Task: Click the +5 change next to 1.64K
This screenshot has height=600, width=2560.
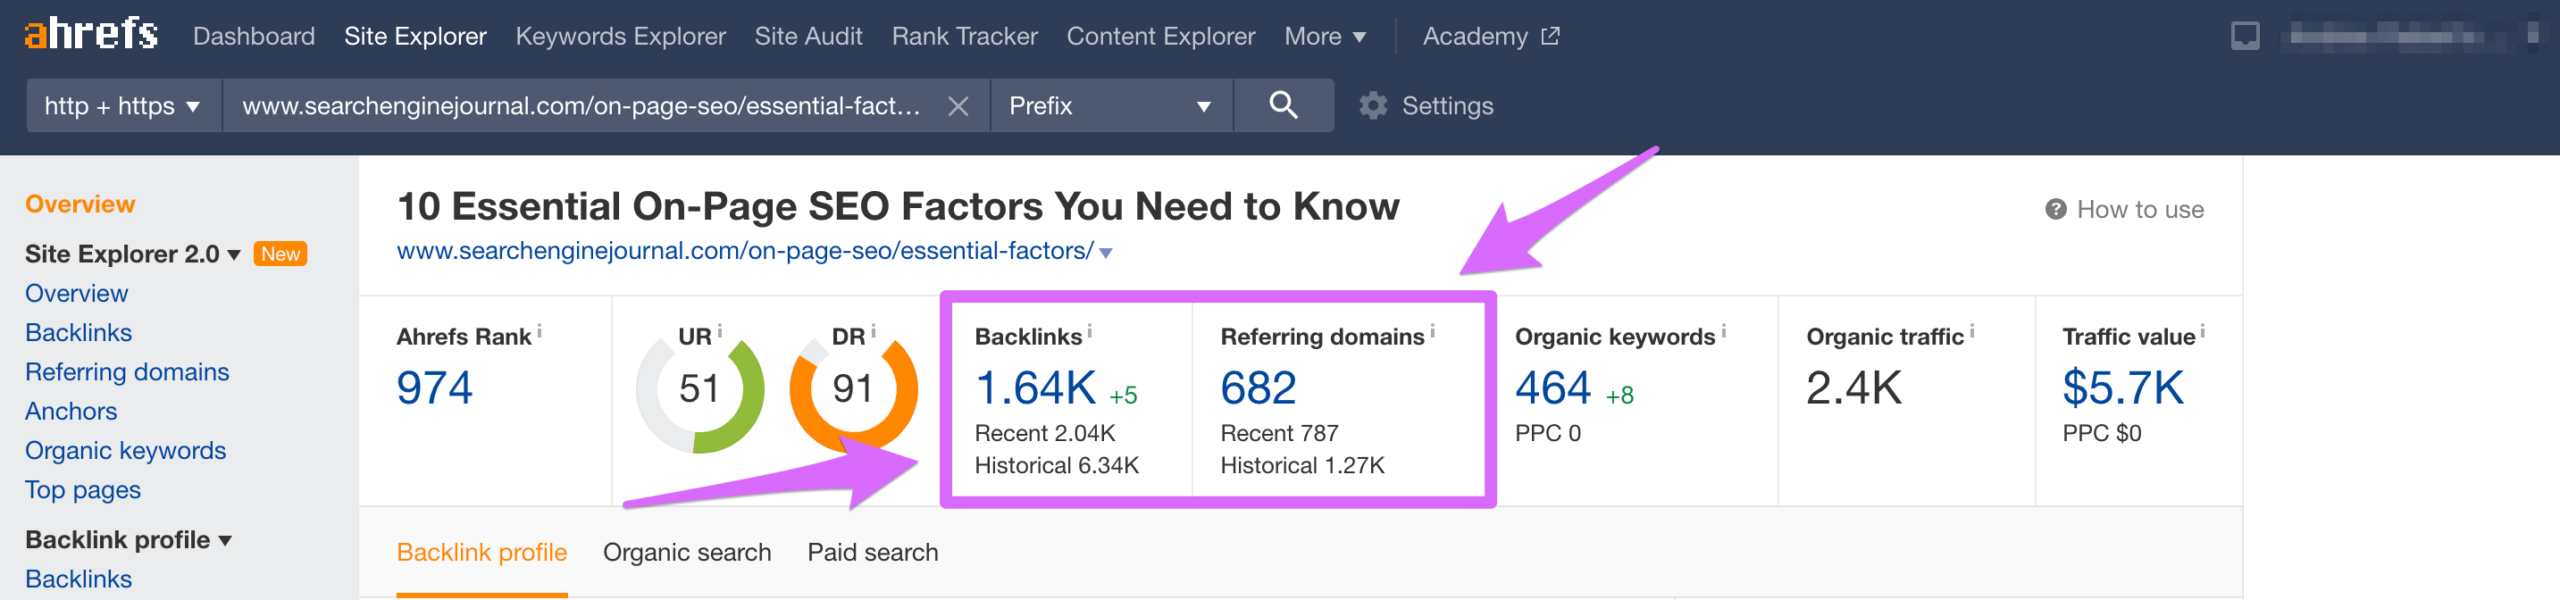Action: tap(1123, 396)
